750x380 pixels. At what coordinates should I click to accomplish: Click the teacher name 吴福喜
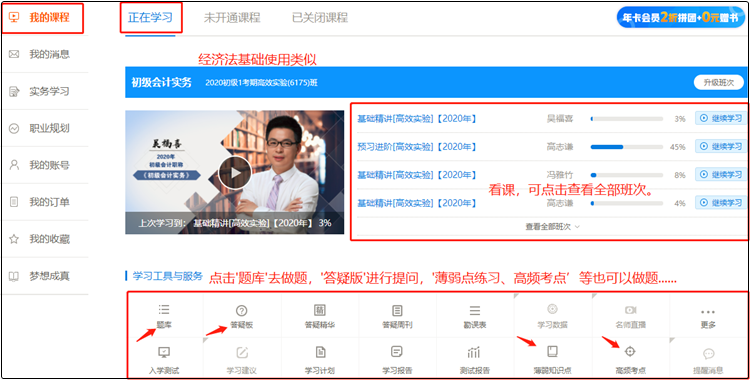pyautogui.click(x=560, y=119)
